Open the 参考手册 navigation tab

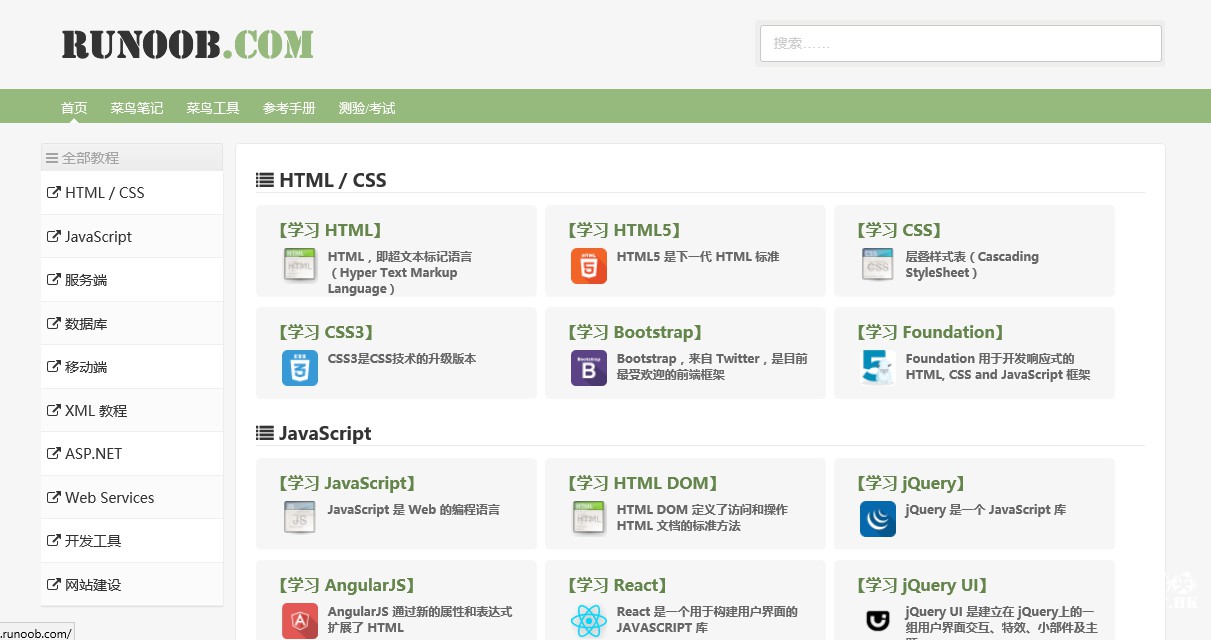[x=289, y=108]
